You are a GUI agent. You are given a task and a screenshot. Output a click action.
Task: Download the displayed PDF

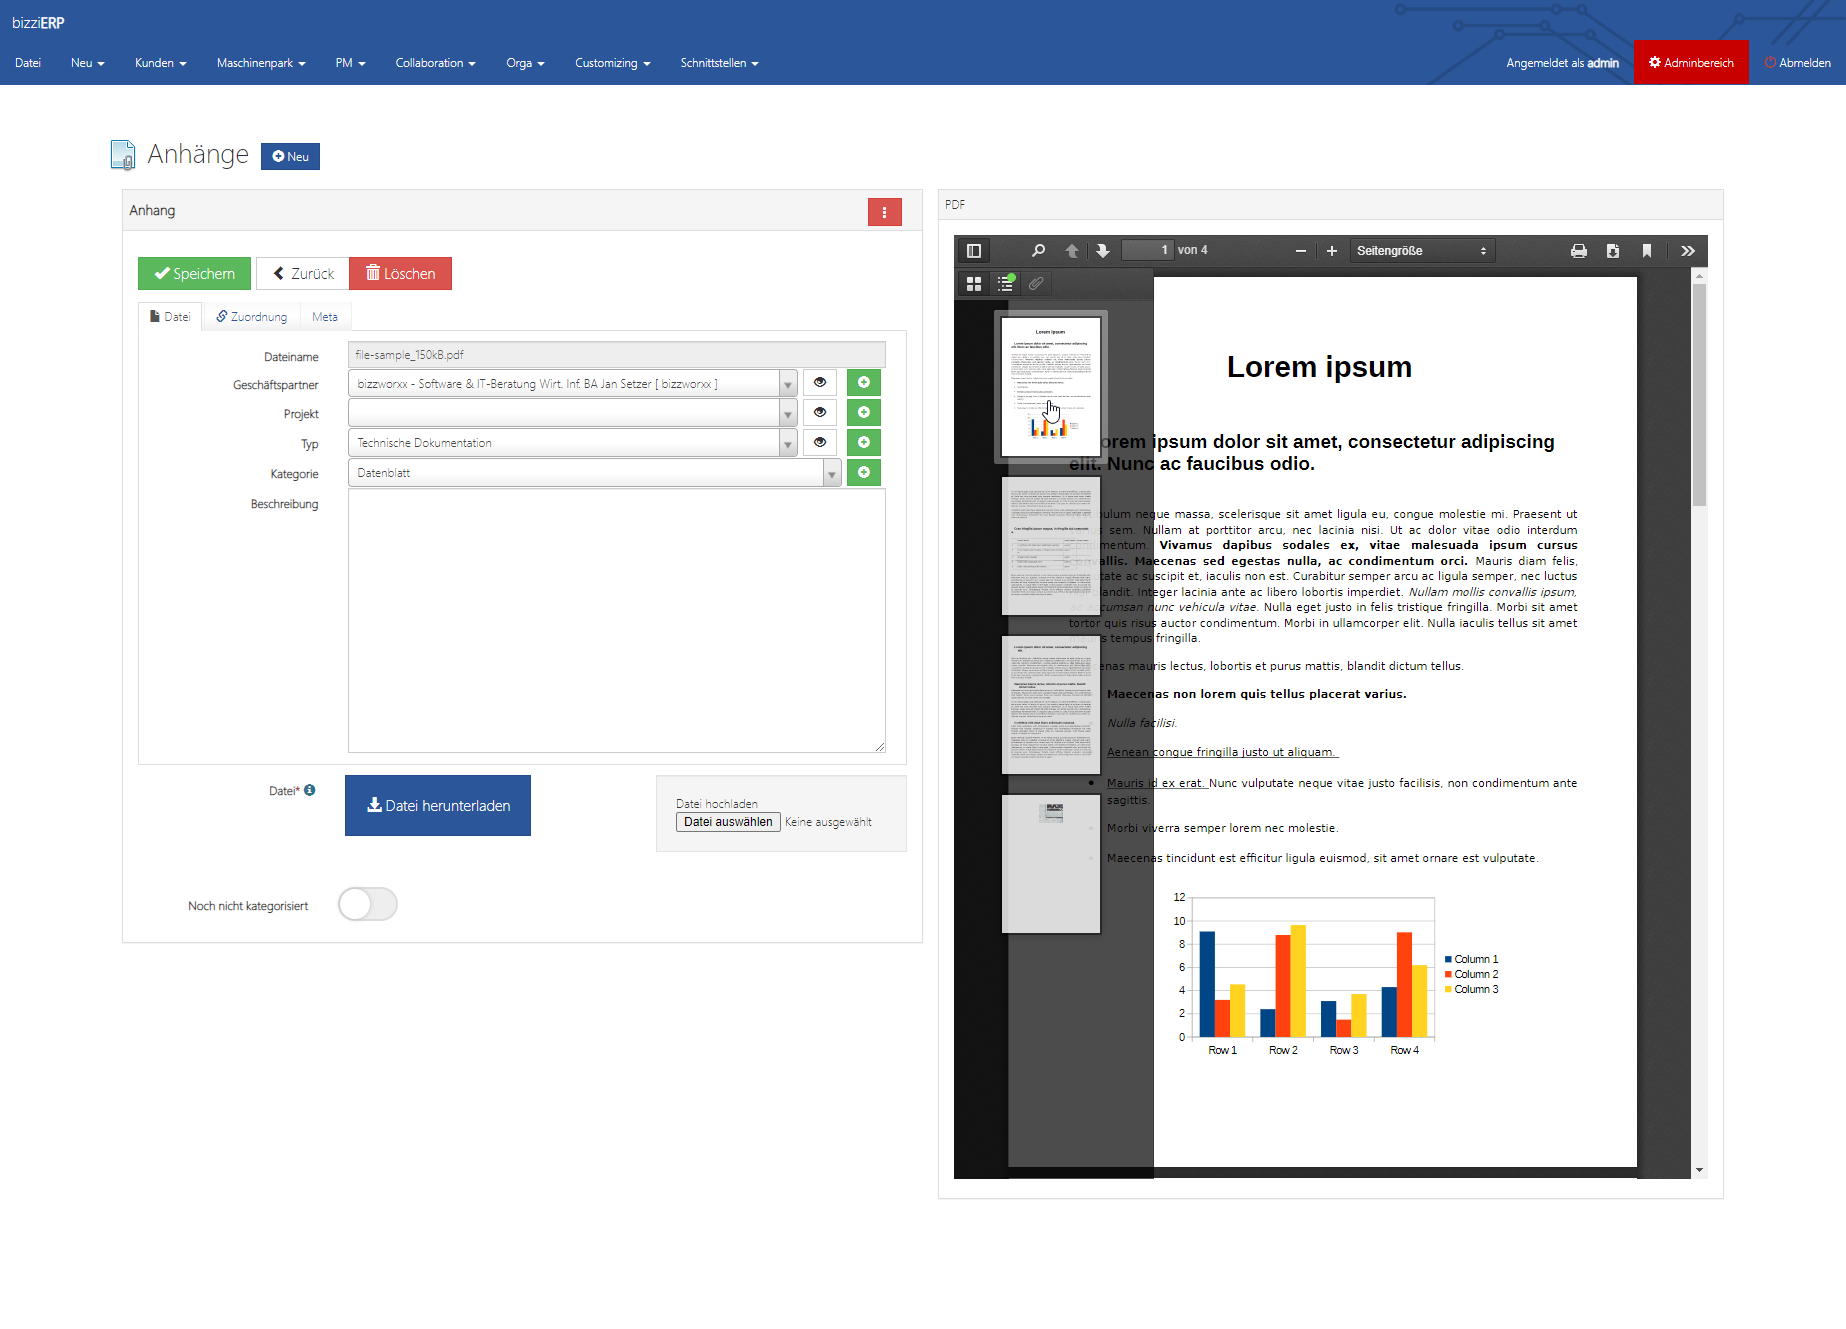point(1613,251)
